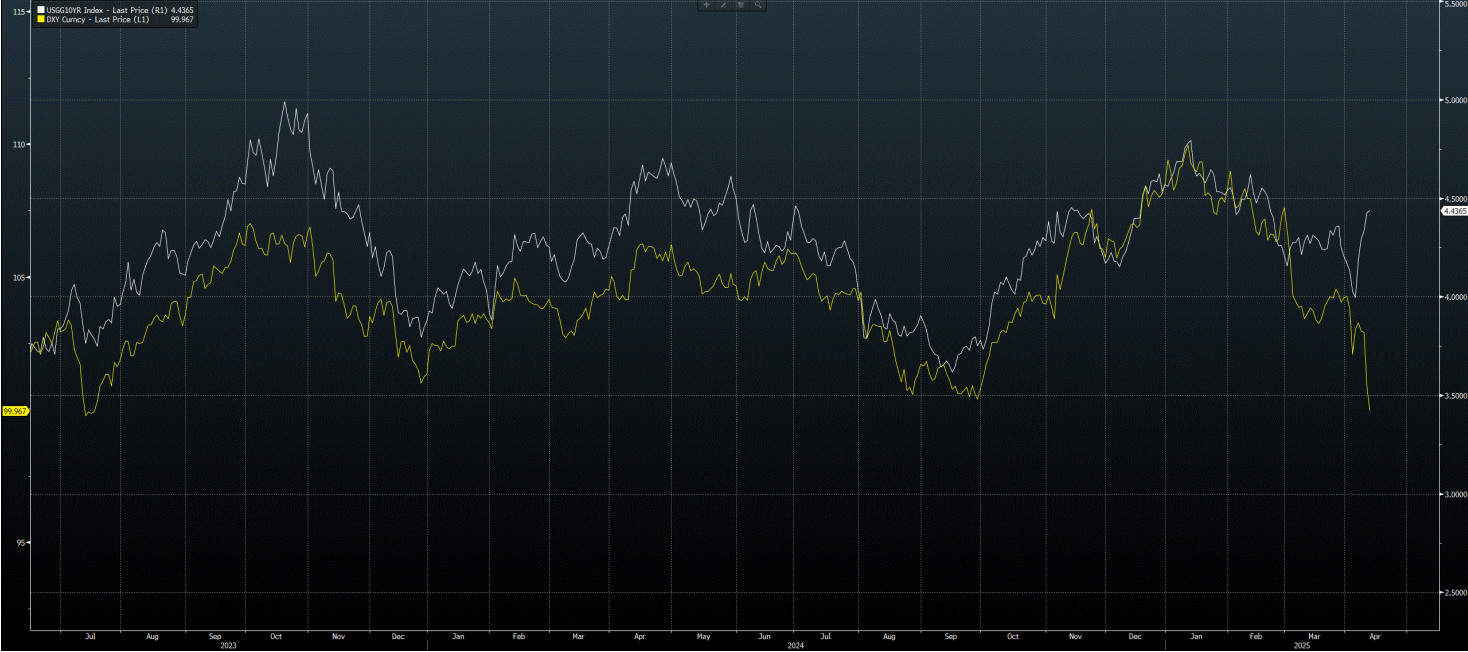Screen dimensions: 1468x652
Task: Click white swatch beside USGG10YR Index
Action: pyautogui.click(x=40, y=9)
